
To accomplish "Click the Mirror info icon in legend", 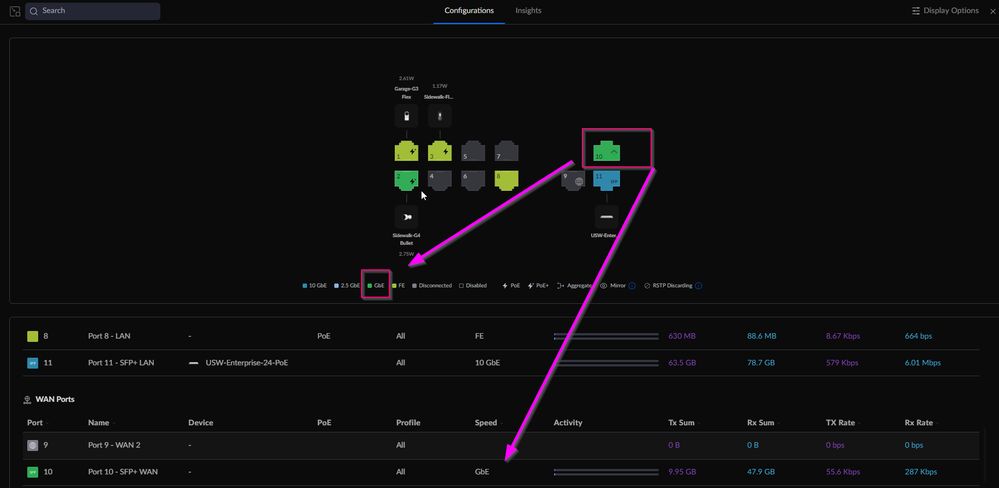I will click(x=632, y=285).
